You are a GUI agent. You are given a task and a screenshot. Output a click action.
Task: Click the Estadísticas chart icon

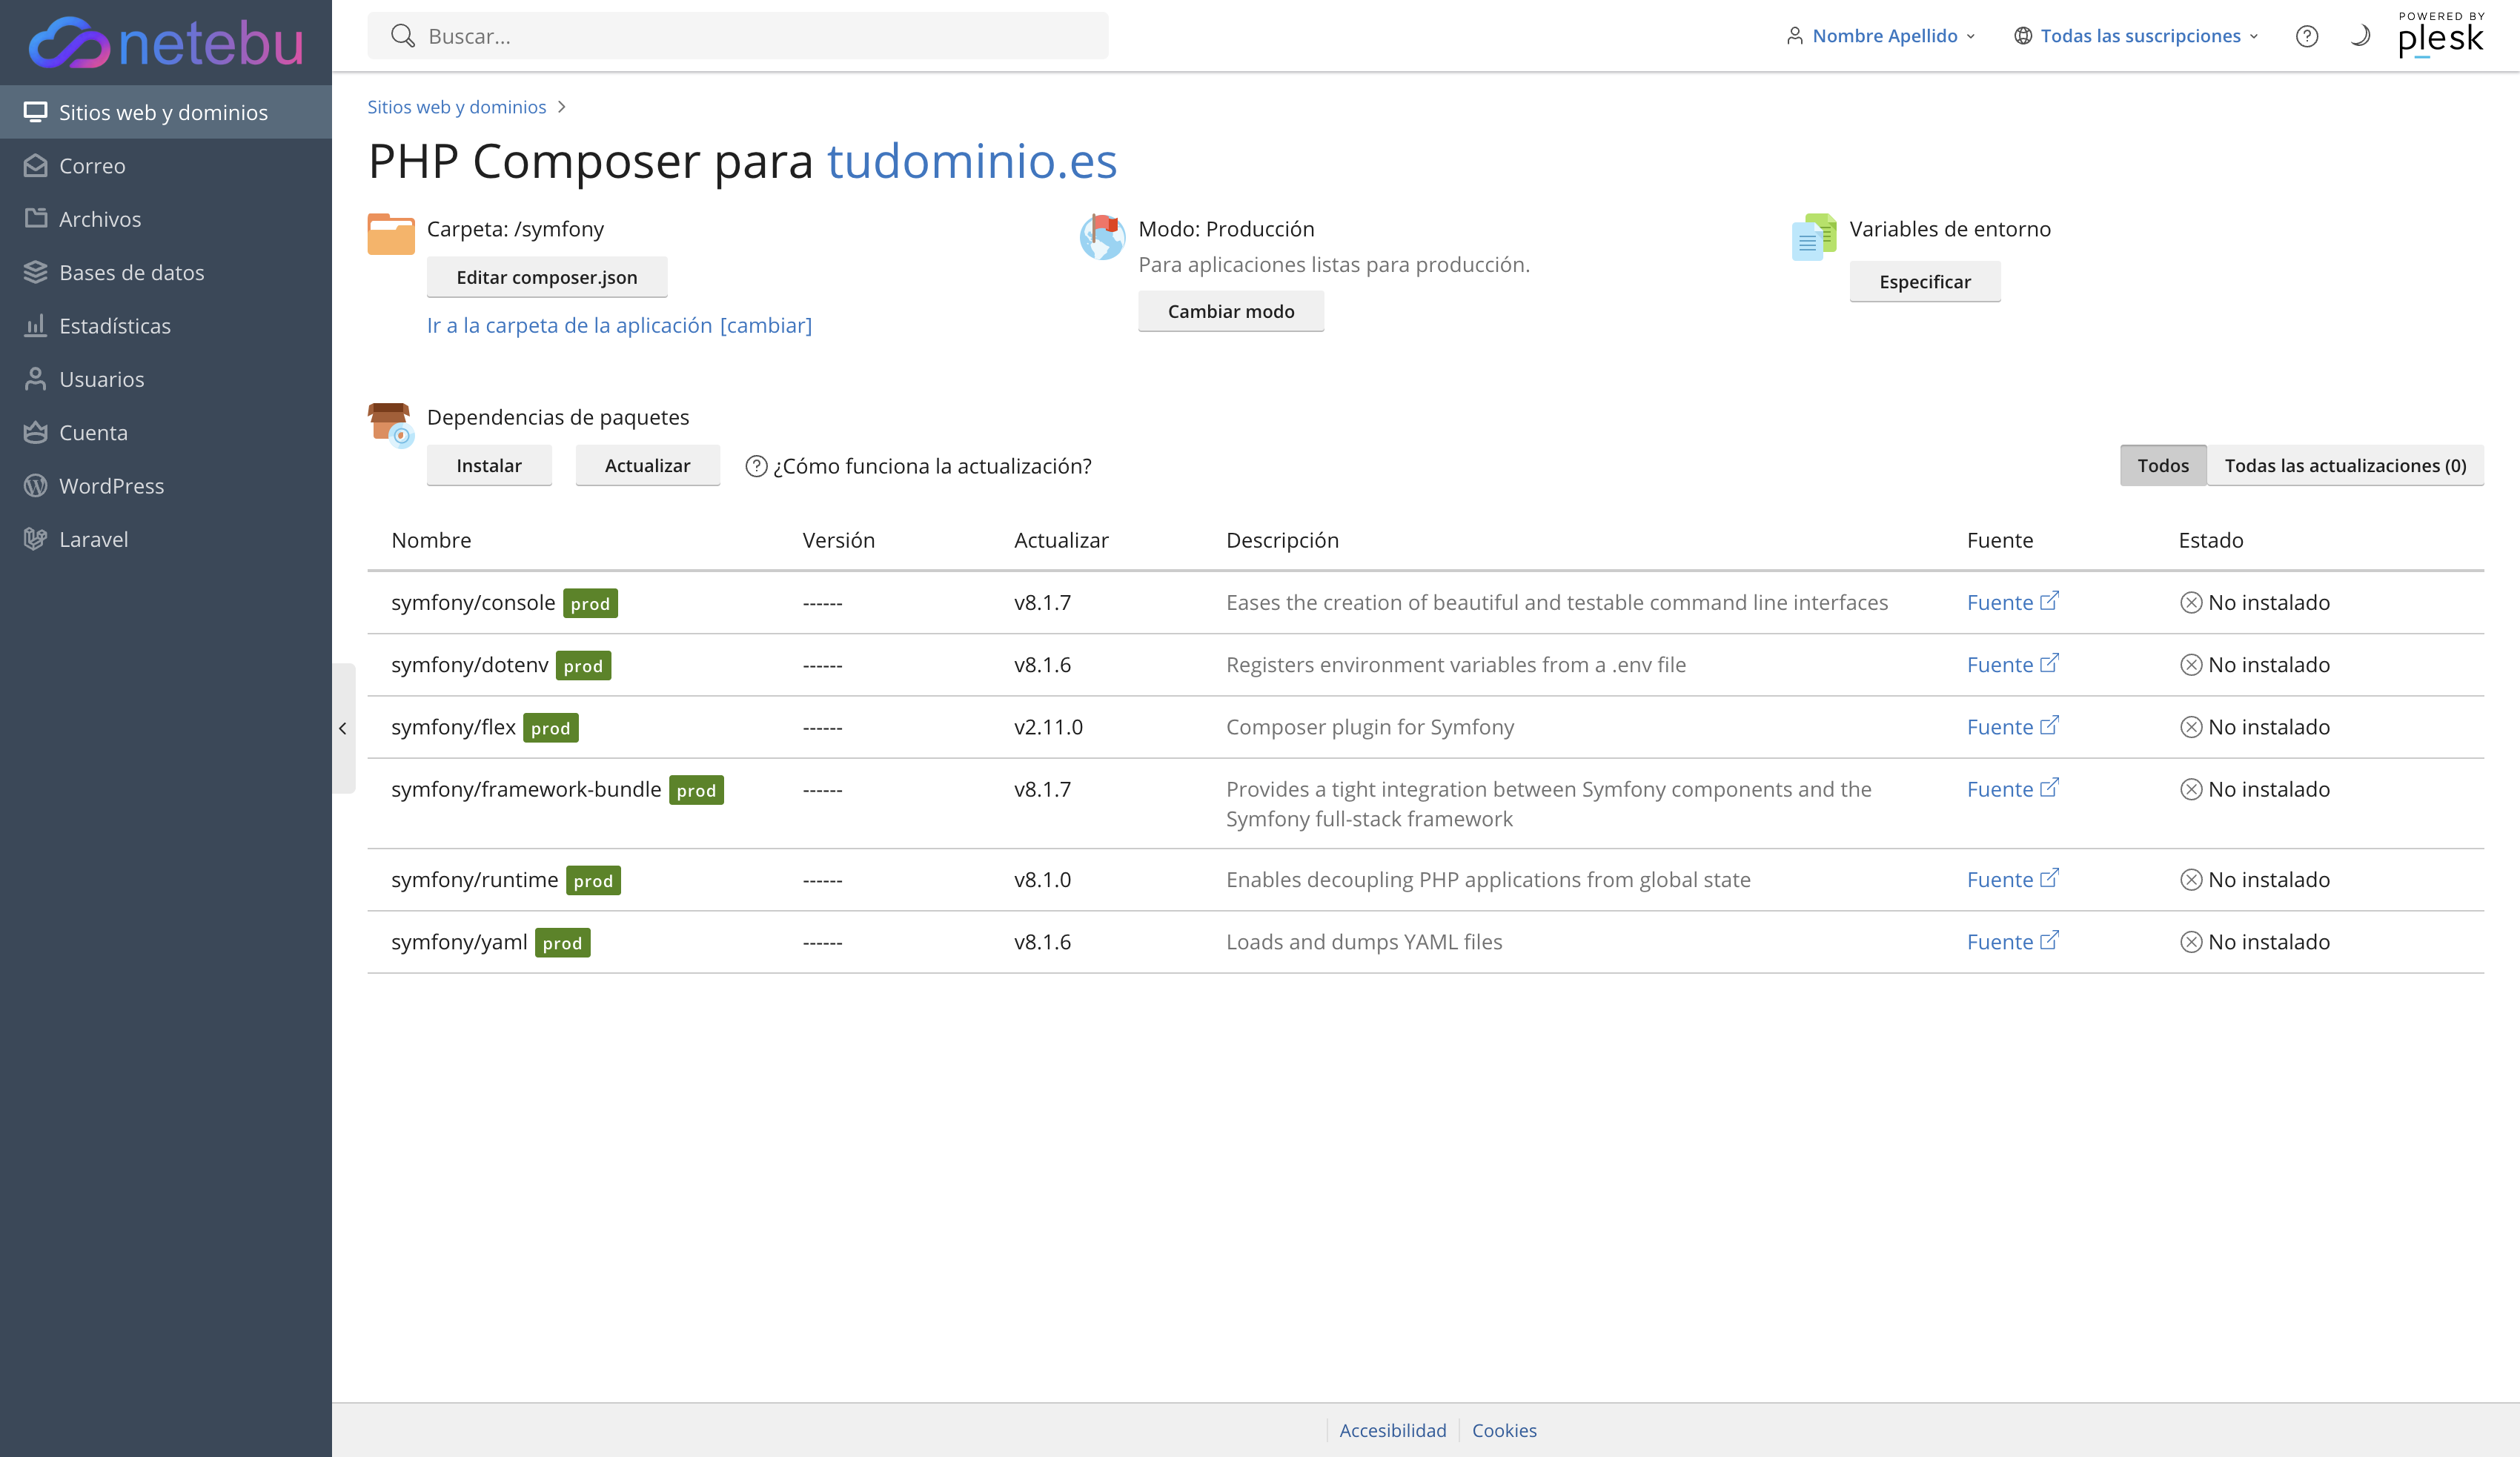point(36,325)
